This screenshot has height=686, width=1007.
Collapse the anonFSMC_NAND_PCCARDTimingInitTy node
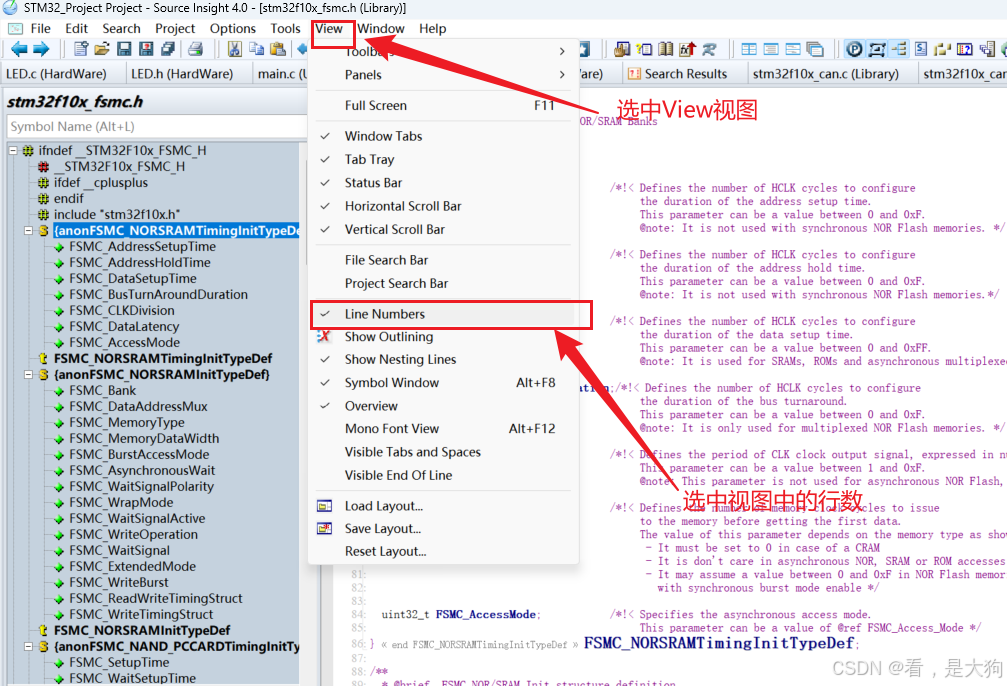28,647
